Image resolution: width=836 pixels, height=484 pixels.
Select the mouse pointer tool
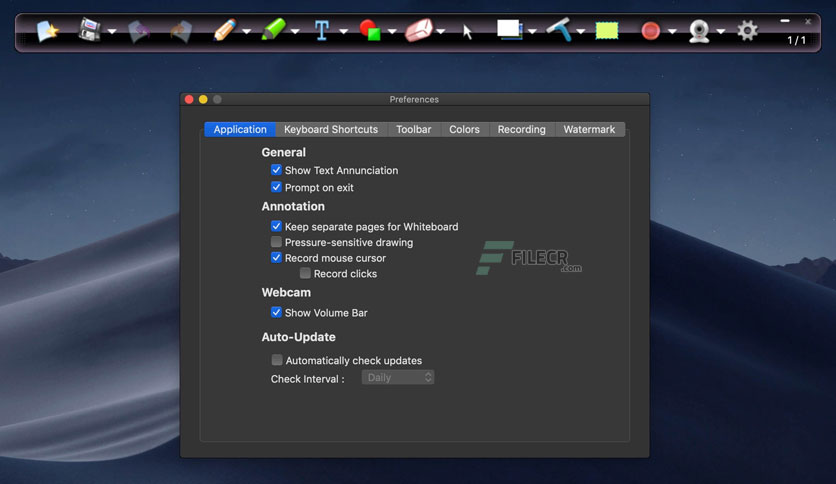coord(468,32)
